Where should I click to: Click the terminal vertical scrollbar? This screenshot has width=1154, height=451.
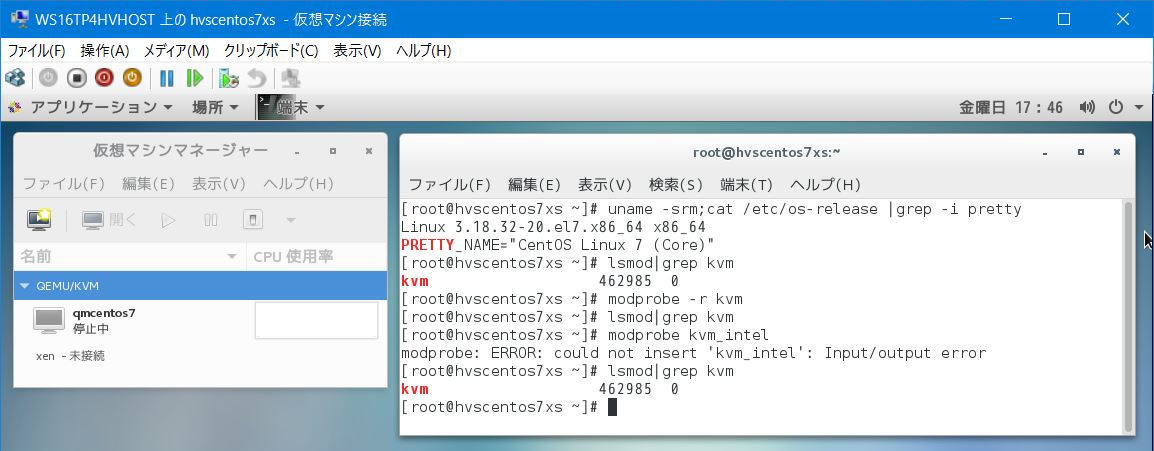(1129, 316)
